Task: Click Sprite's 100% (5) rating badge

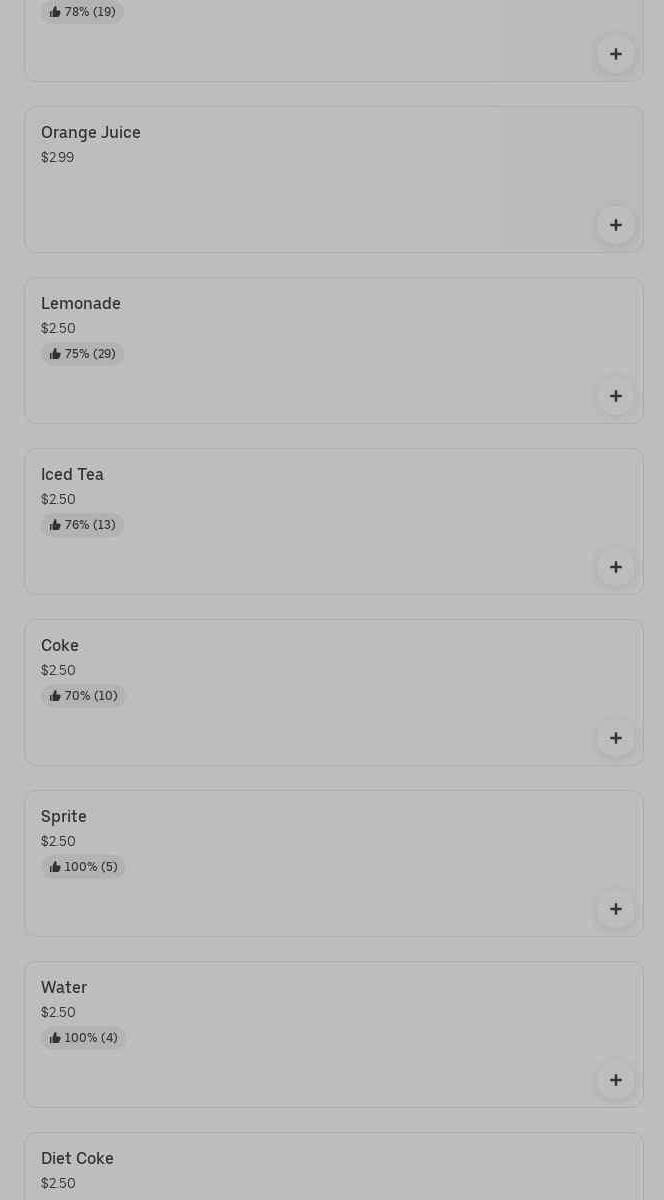Action: click(84, 867)
